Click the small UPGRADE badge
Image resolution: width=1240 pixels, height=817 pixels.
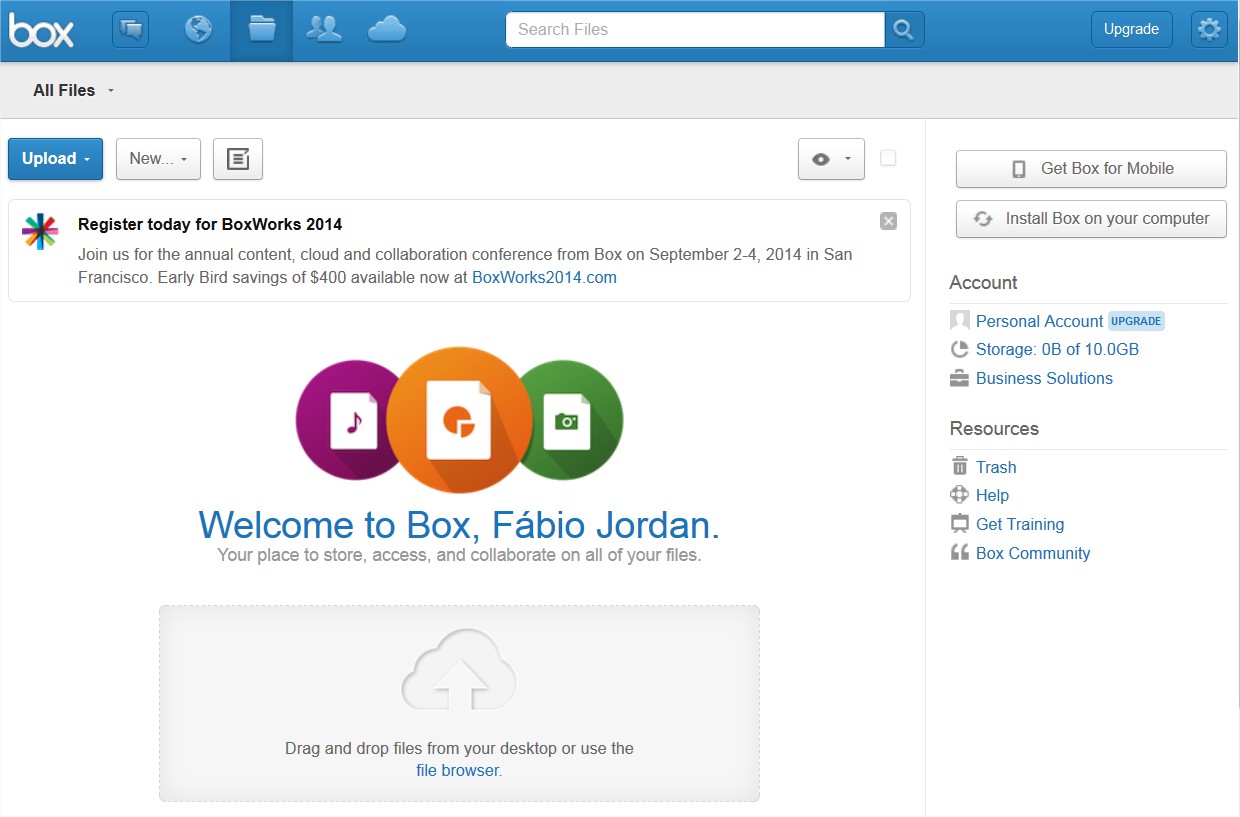pos(1136,321)
